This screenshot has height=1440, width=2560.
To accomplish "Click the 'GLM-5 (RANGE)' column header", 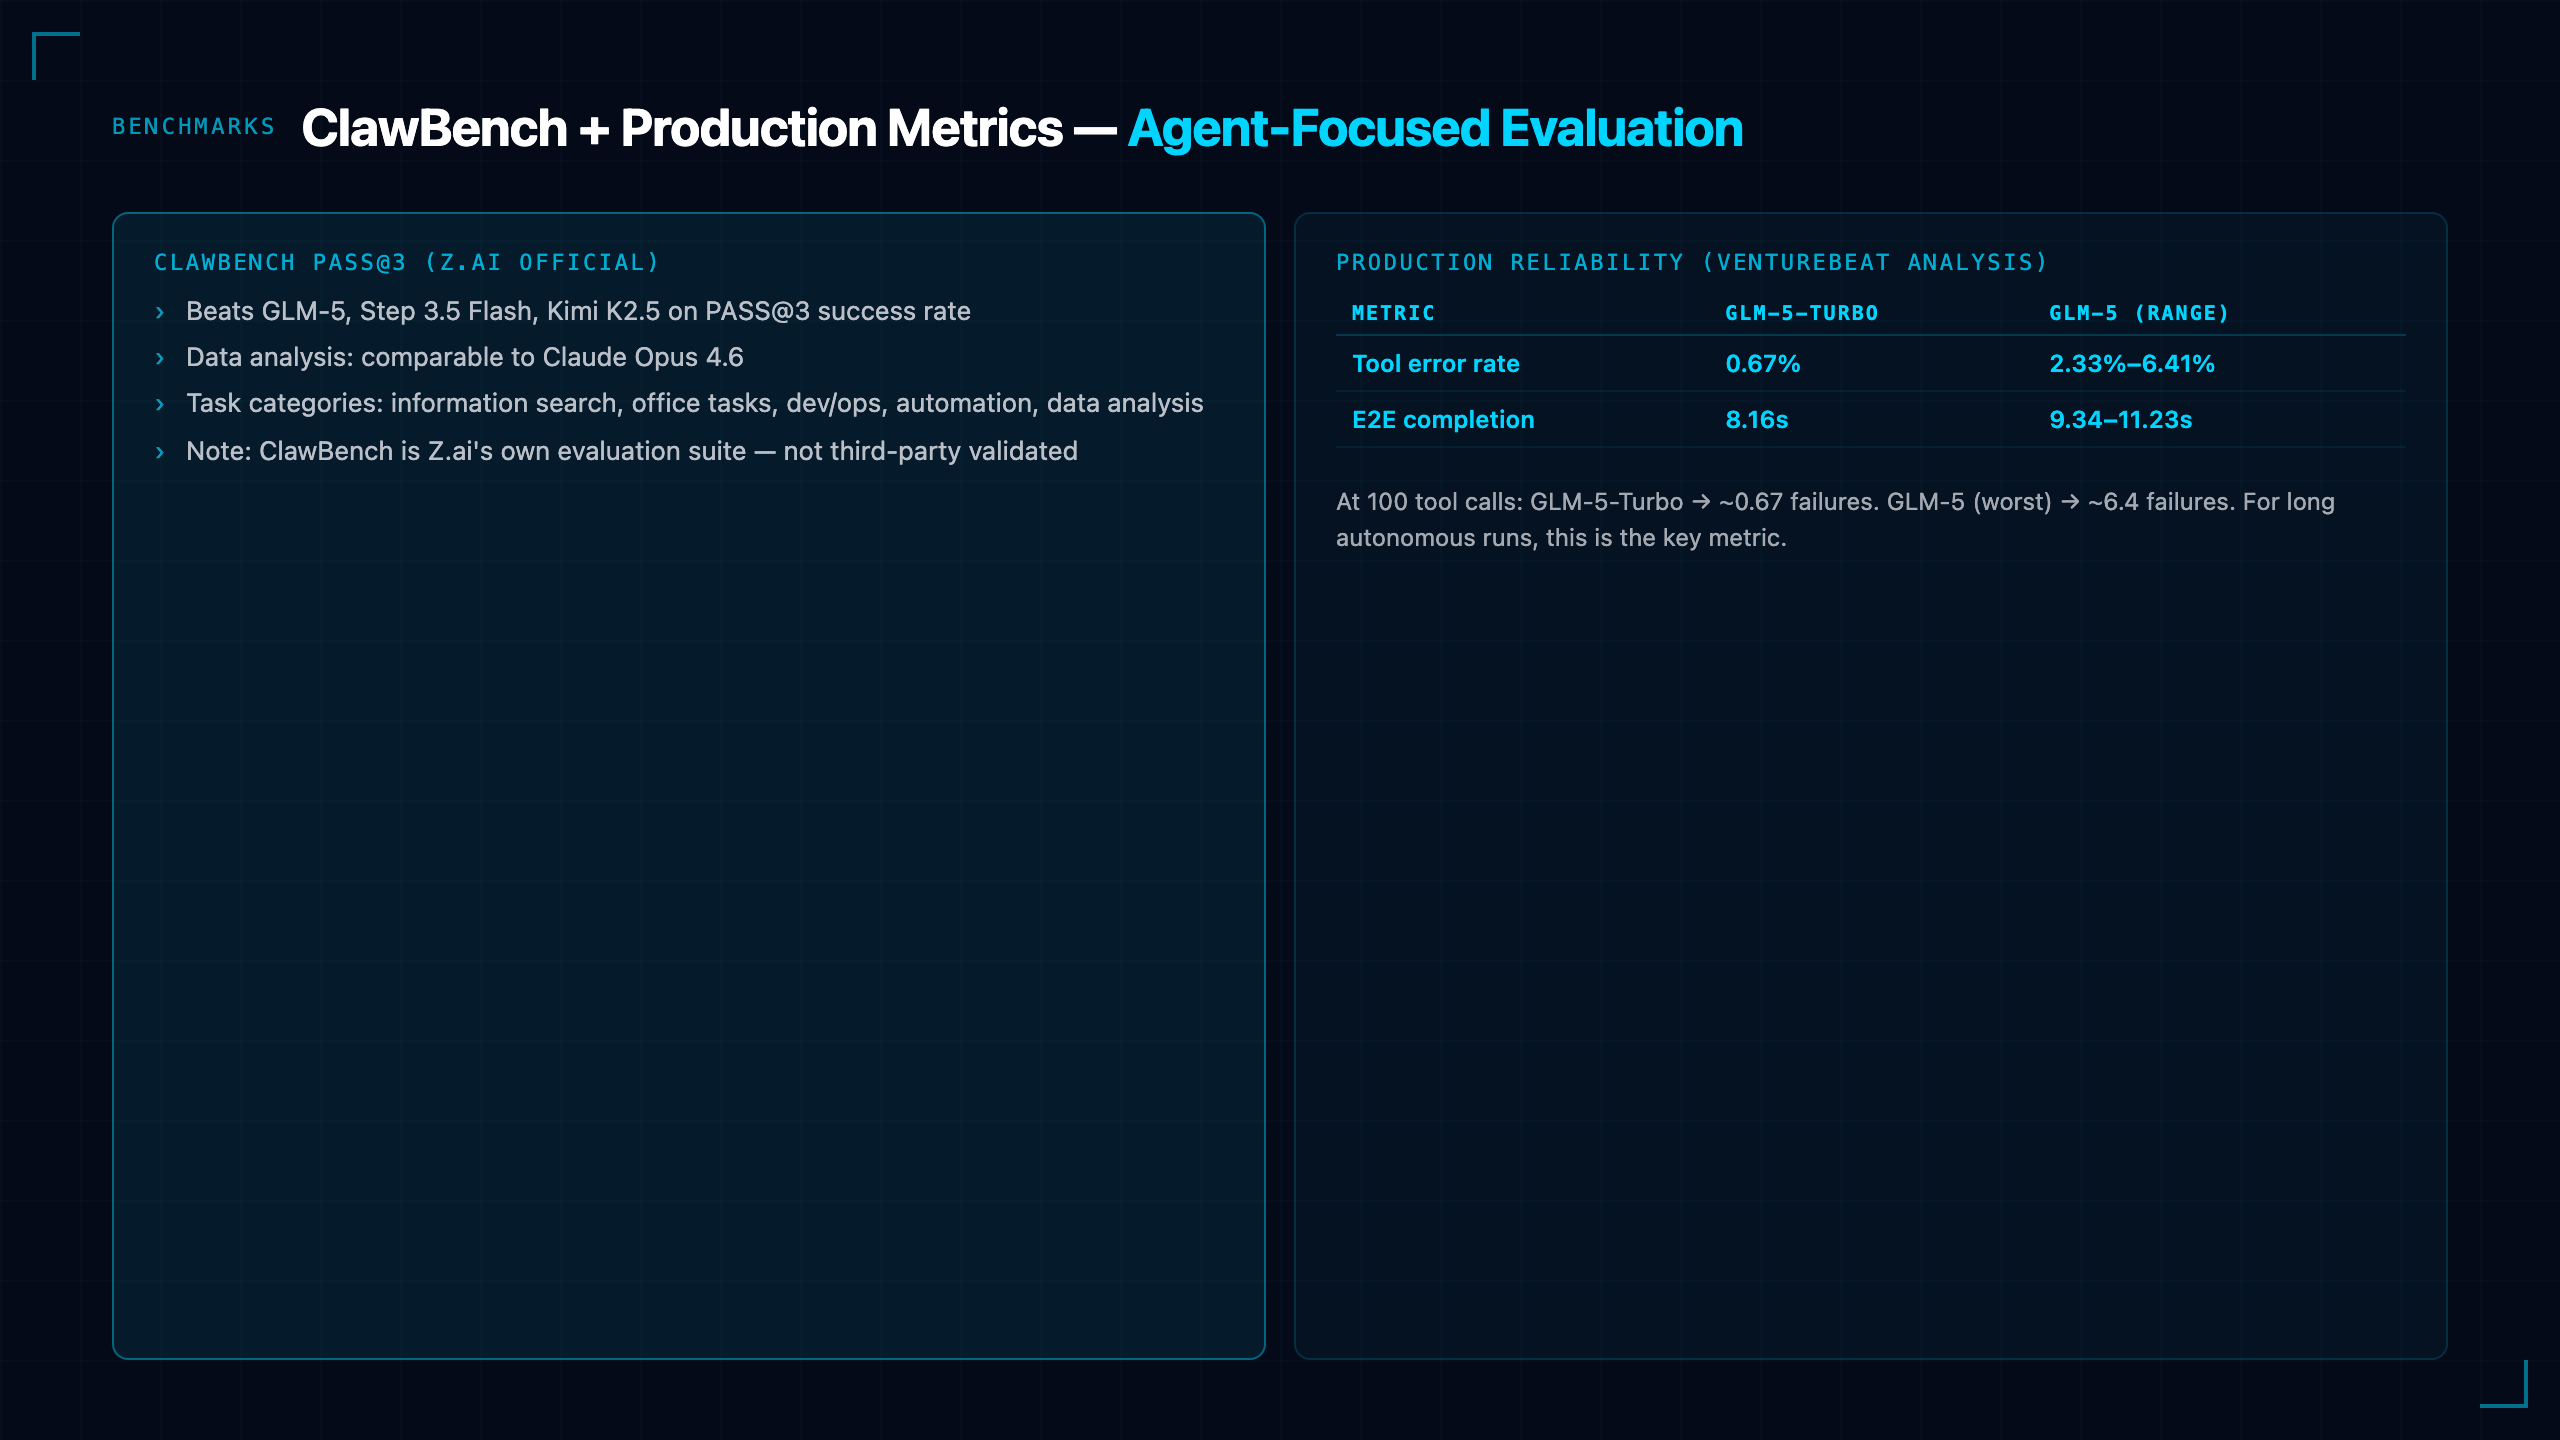I will [2139, 313].
